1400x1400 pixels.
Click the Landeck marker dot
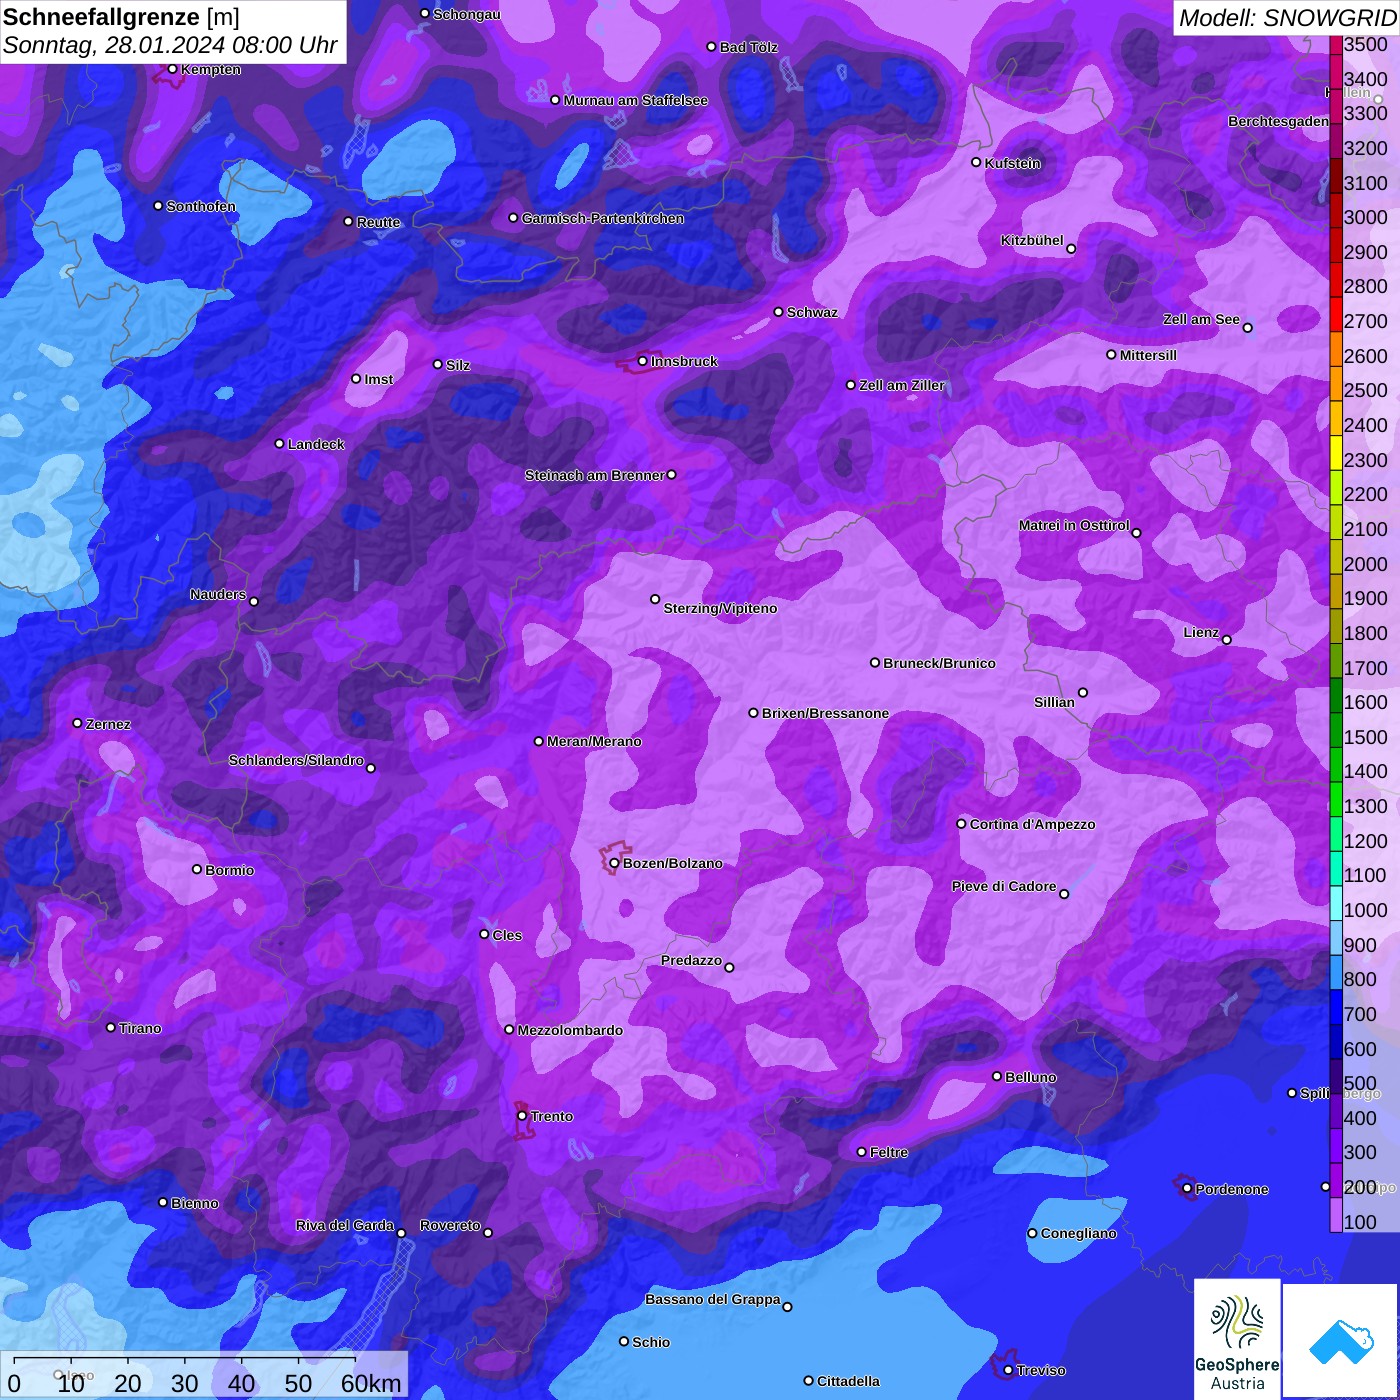pyautogui.click(x=280, y=443)
